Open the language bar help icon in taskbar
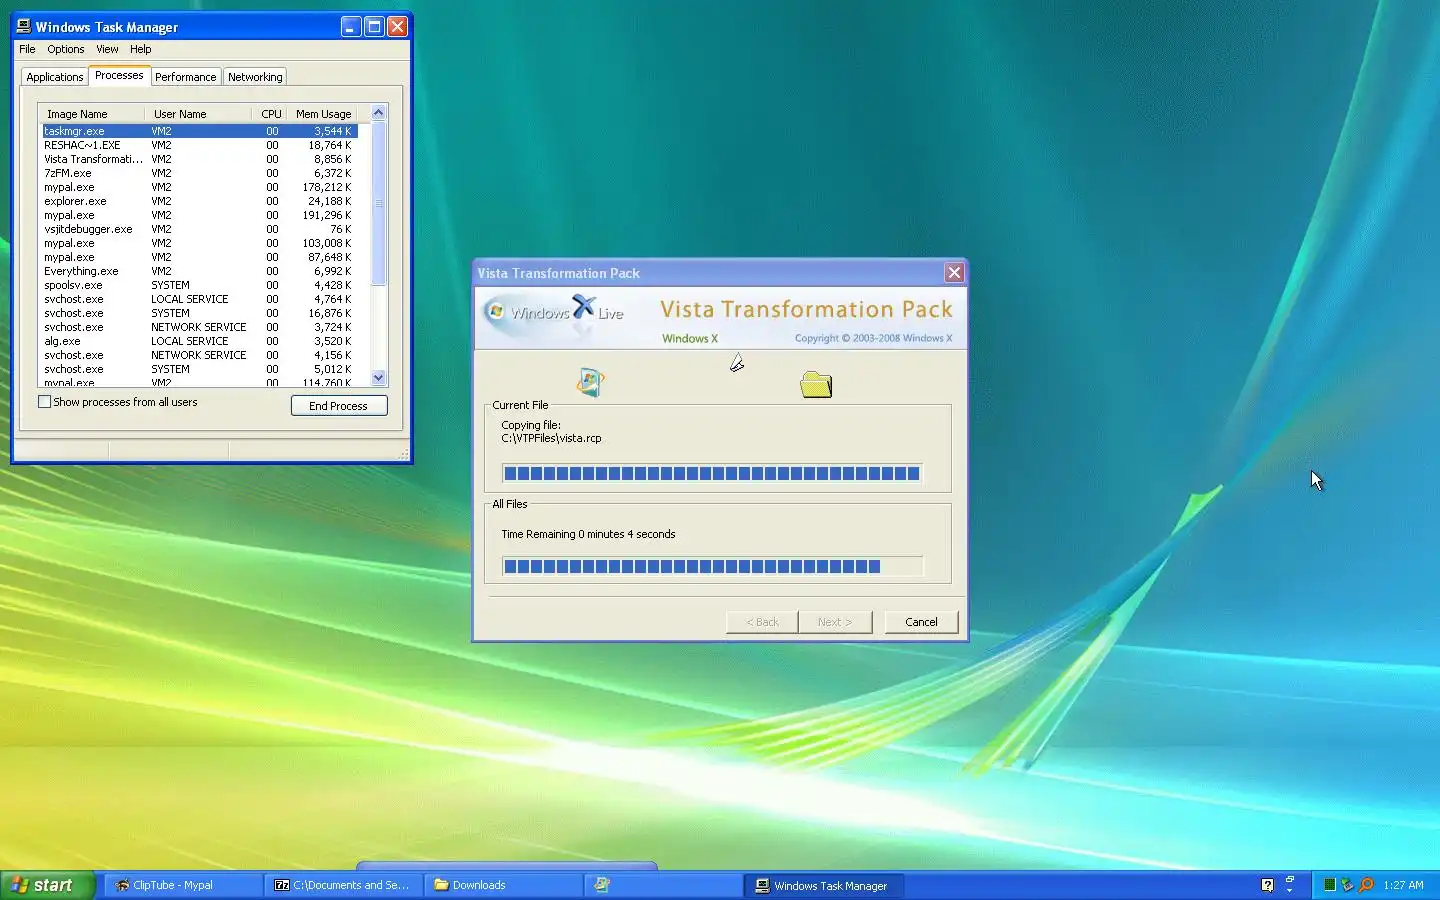The height and width of the screenshot is (900, 1440). (x=1267, y=885)
